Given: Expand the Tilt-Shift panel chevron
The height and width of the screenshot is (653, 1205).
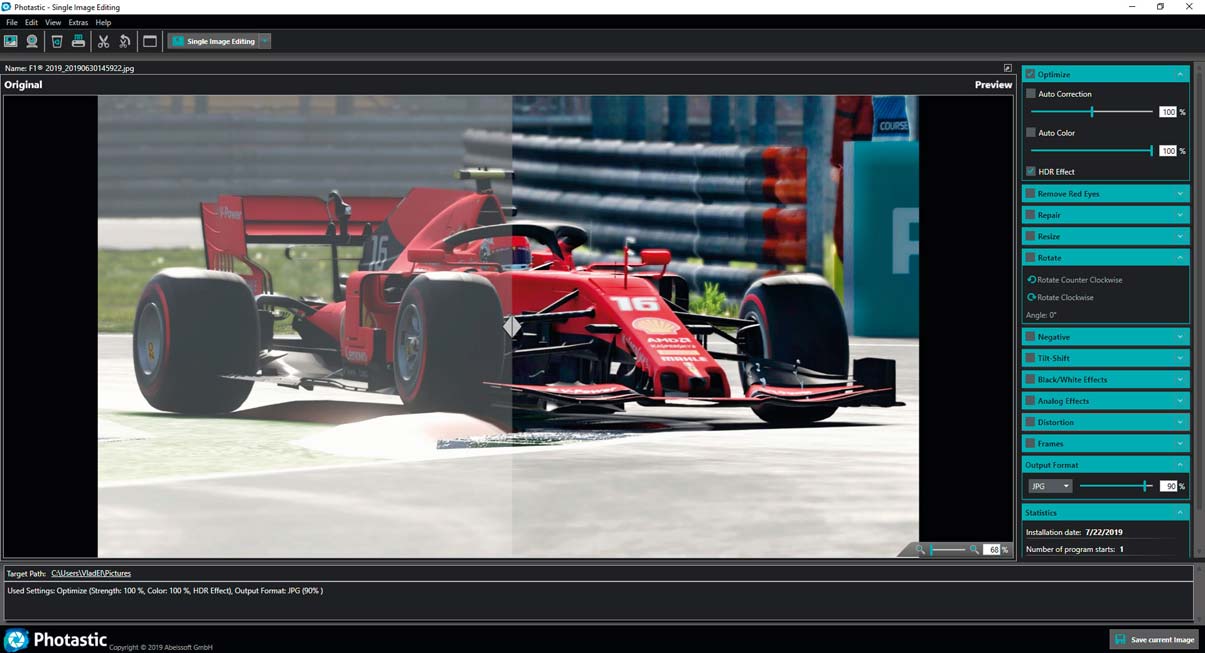Looking at the screenshot, I should [1180, 358].
